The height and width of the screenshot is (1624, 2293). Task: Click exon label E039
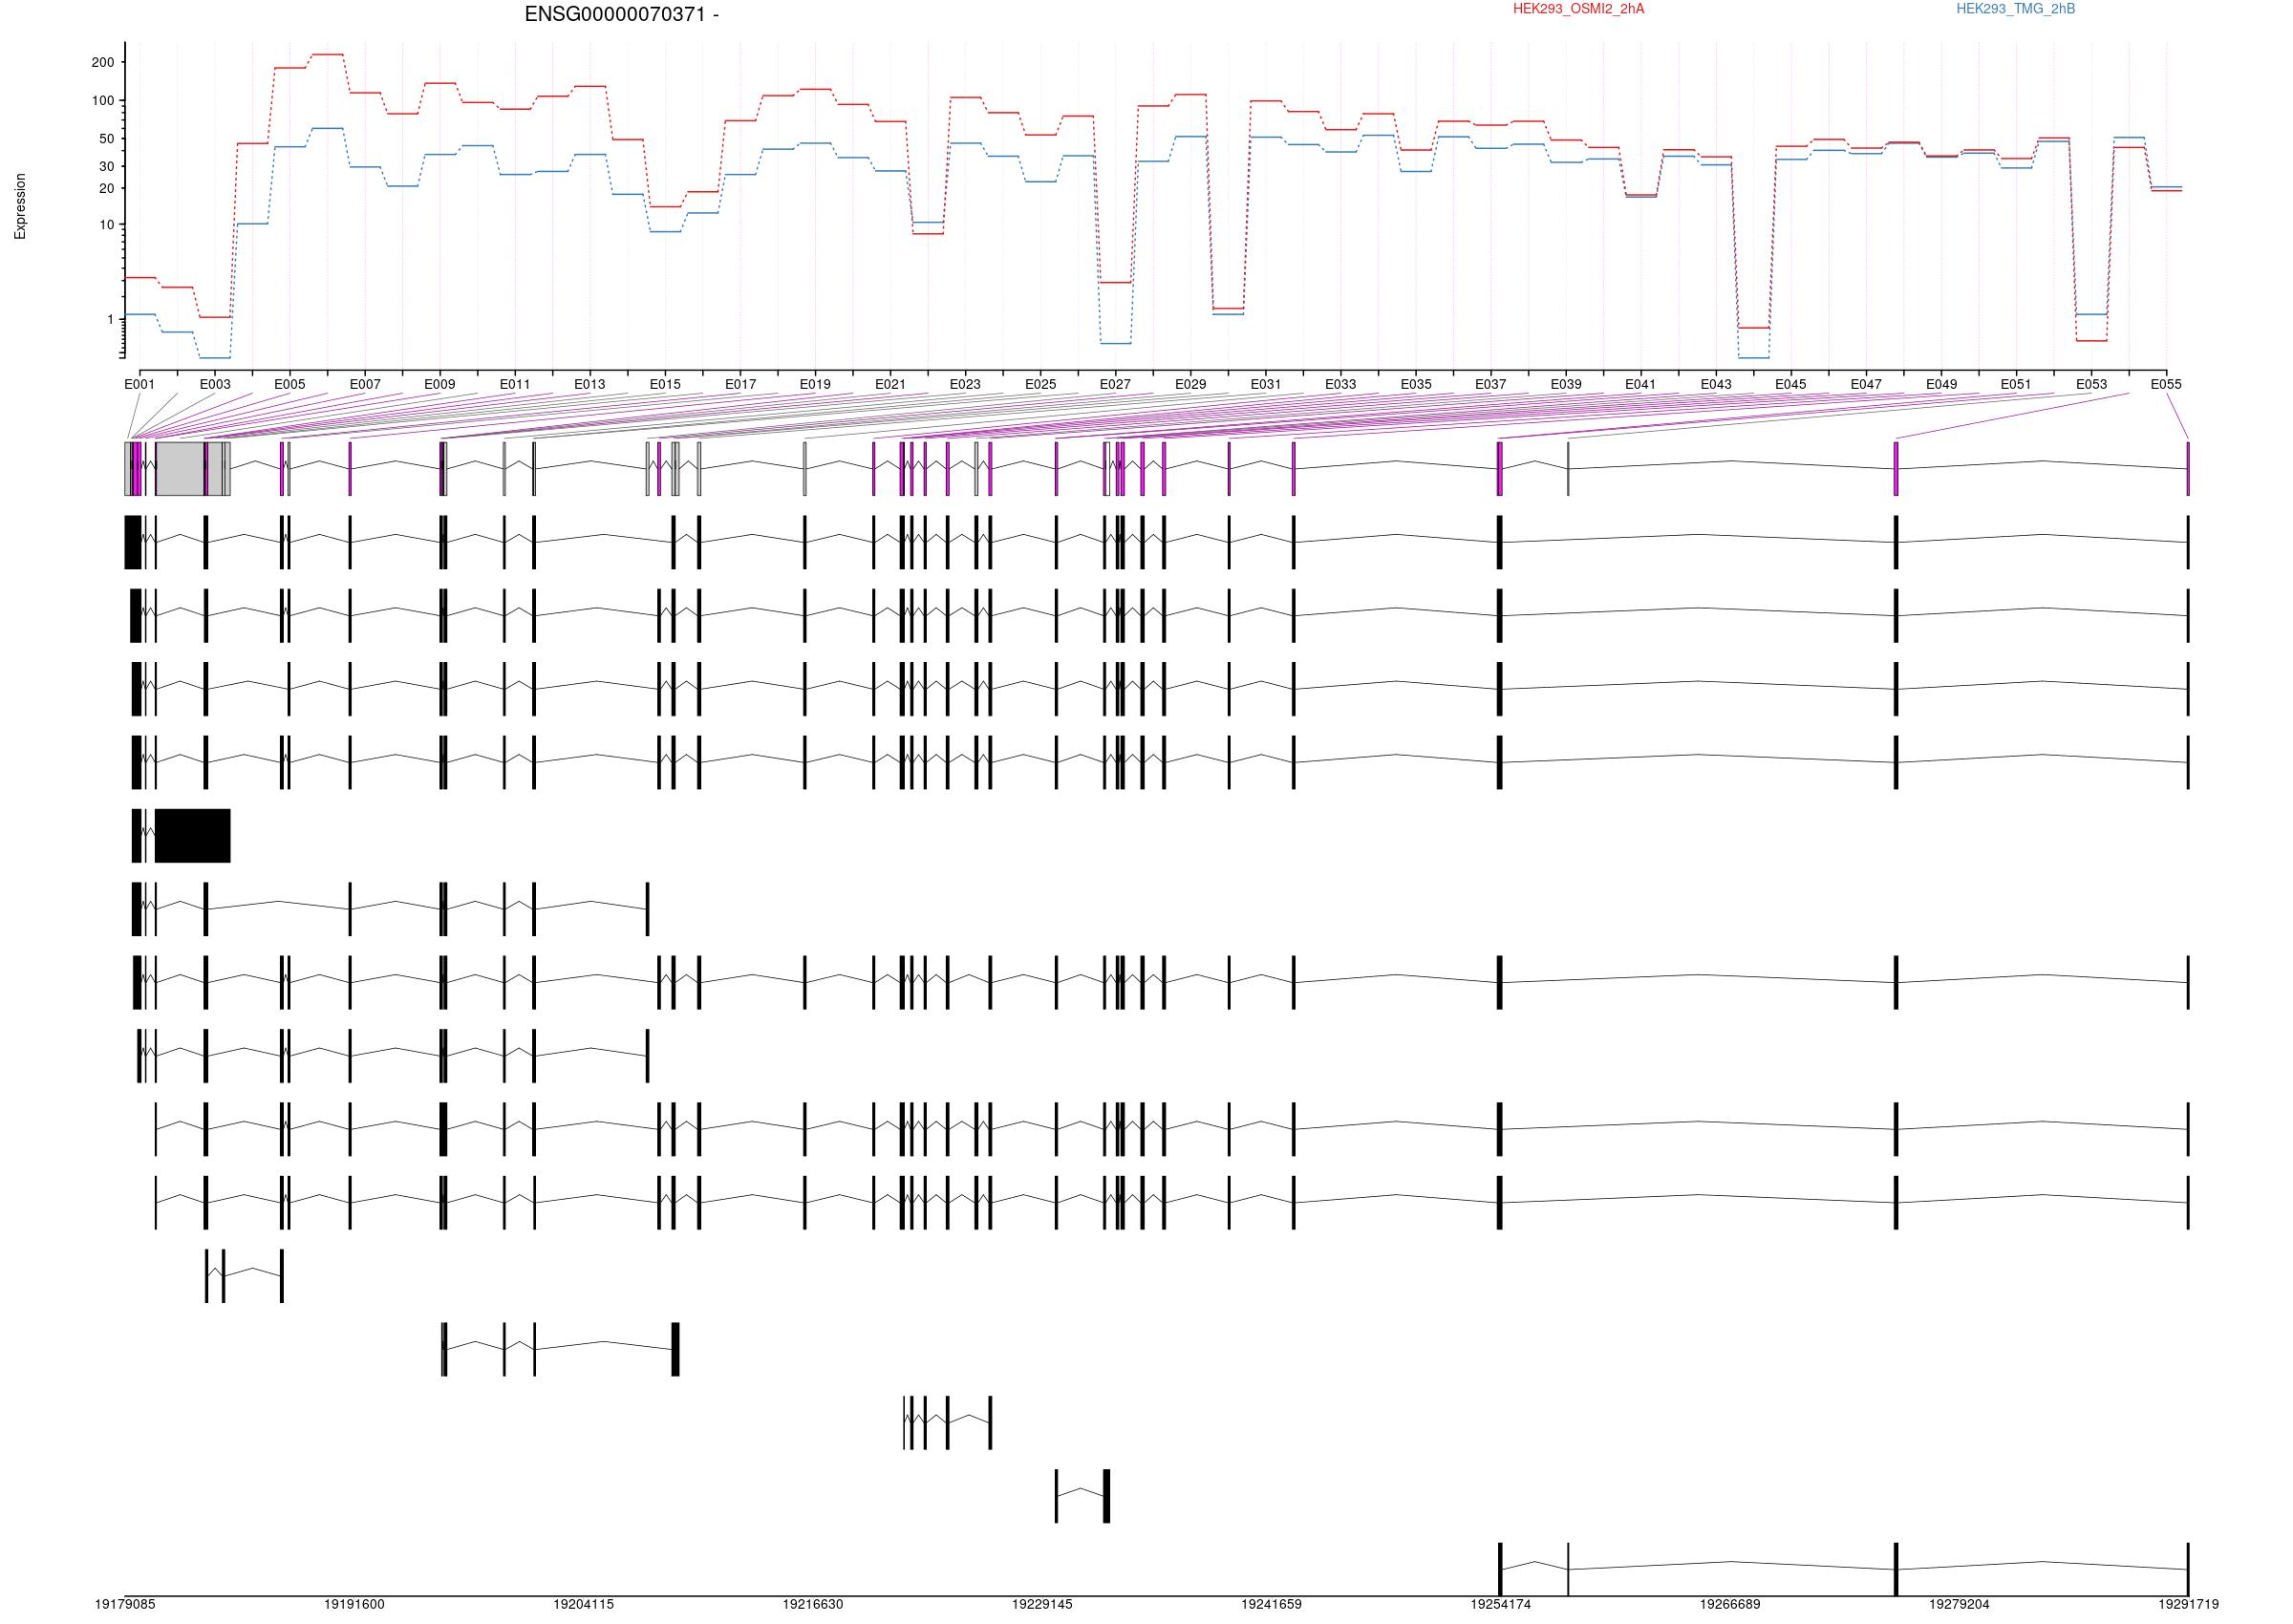[x=1567, y=384]
